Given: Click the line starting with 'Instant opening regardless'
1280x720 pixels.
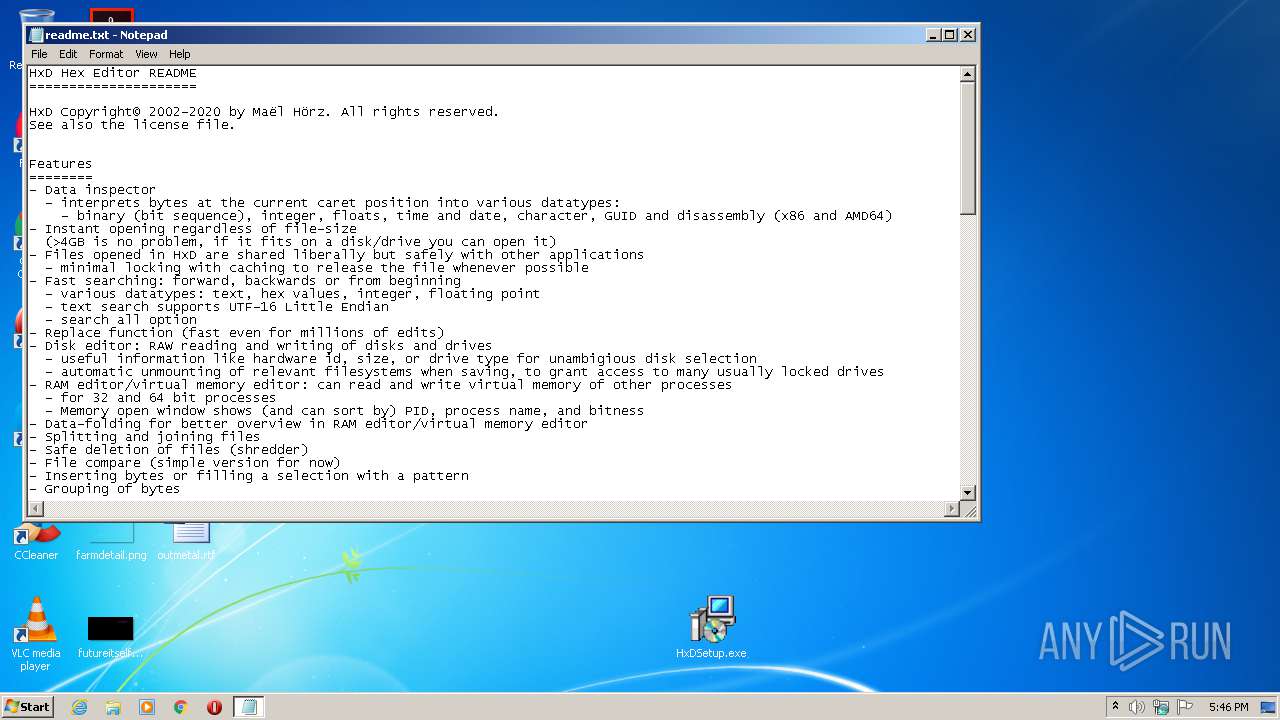Looking at the screenshot, I should click(192, 229).
